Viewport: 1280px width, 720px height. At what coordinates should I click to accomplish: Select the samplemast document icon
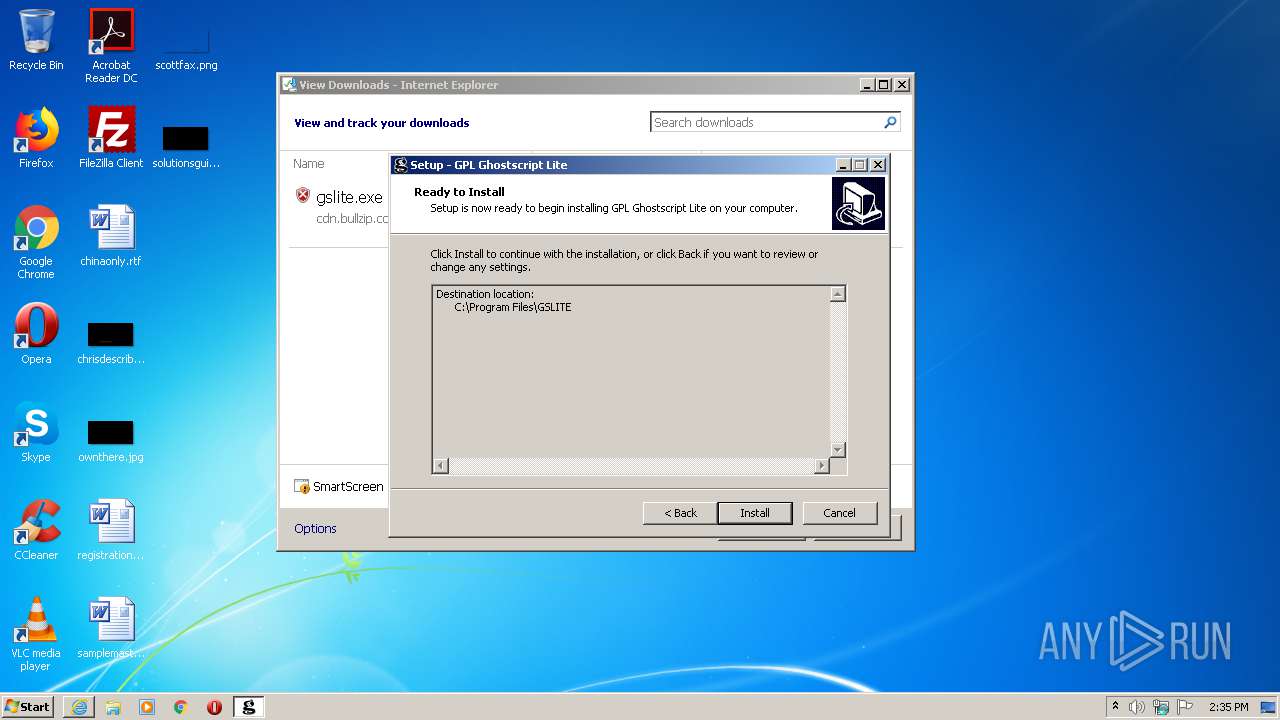(111, 628)
